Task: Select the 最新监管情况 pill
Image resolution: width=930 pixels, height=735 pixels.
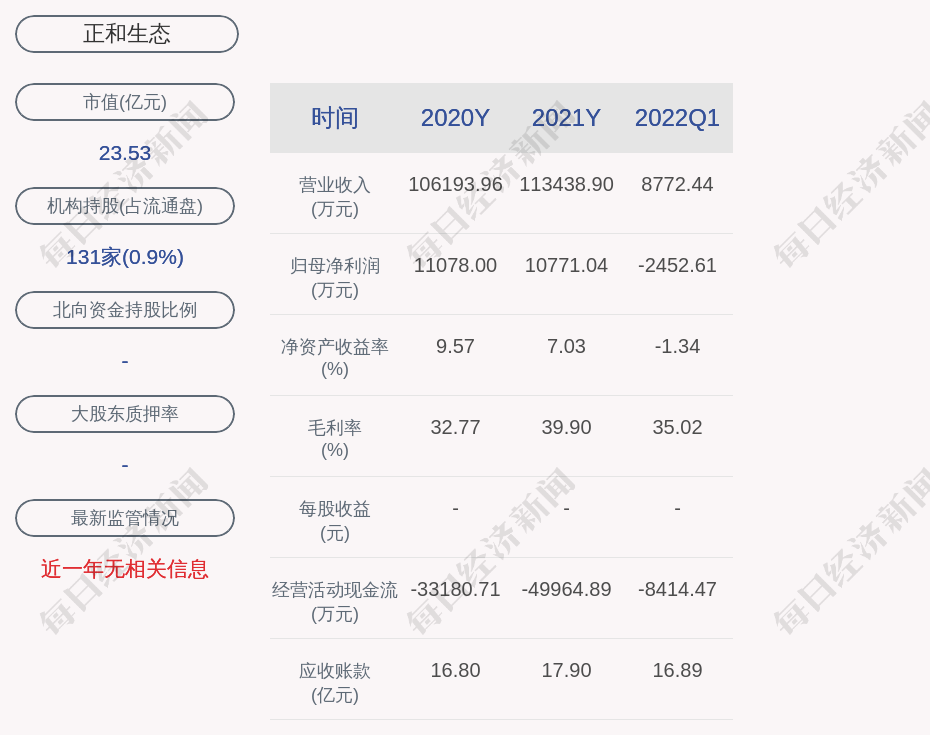Action: tap(125, 518)
